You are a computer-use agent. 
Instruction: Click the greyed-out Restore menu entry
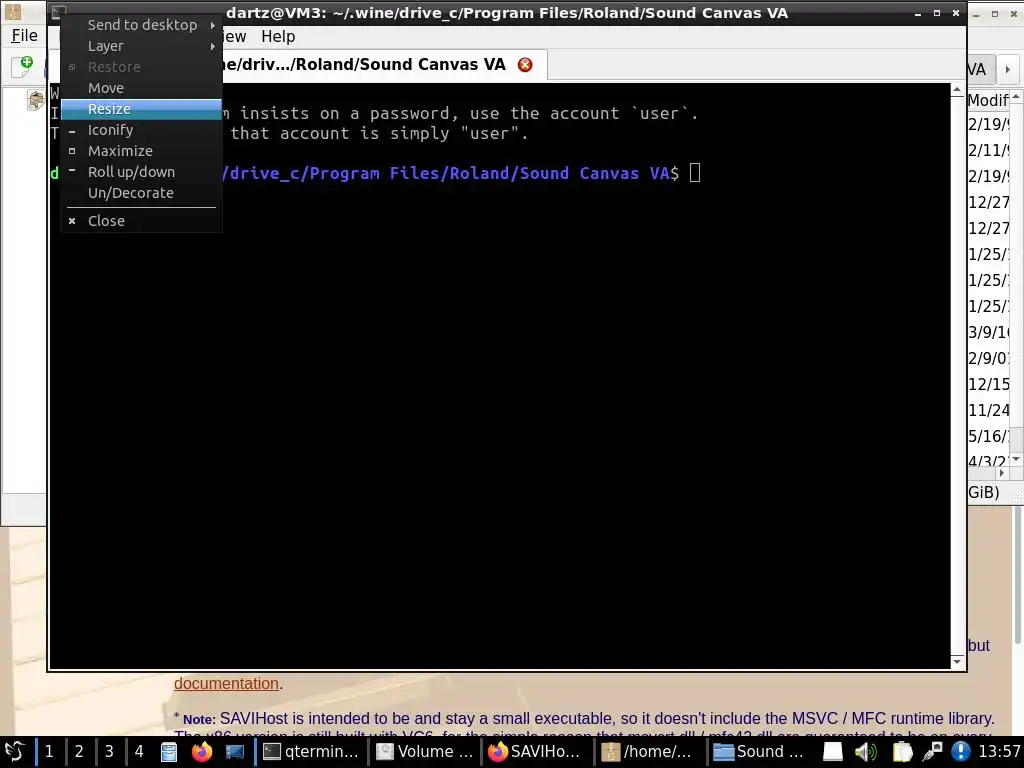pyautogui.click(x=141, y=67)
